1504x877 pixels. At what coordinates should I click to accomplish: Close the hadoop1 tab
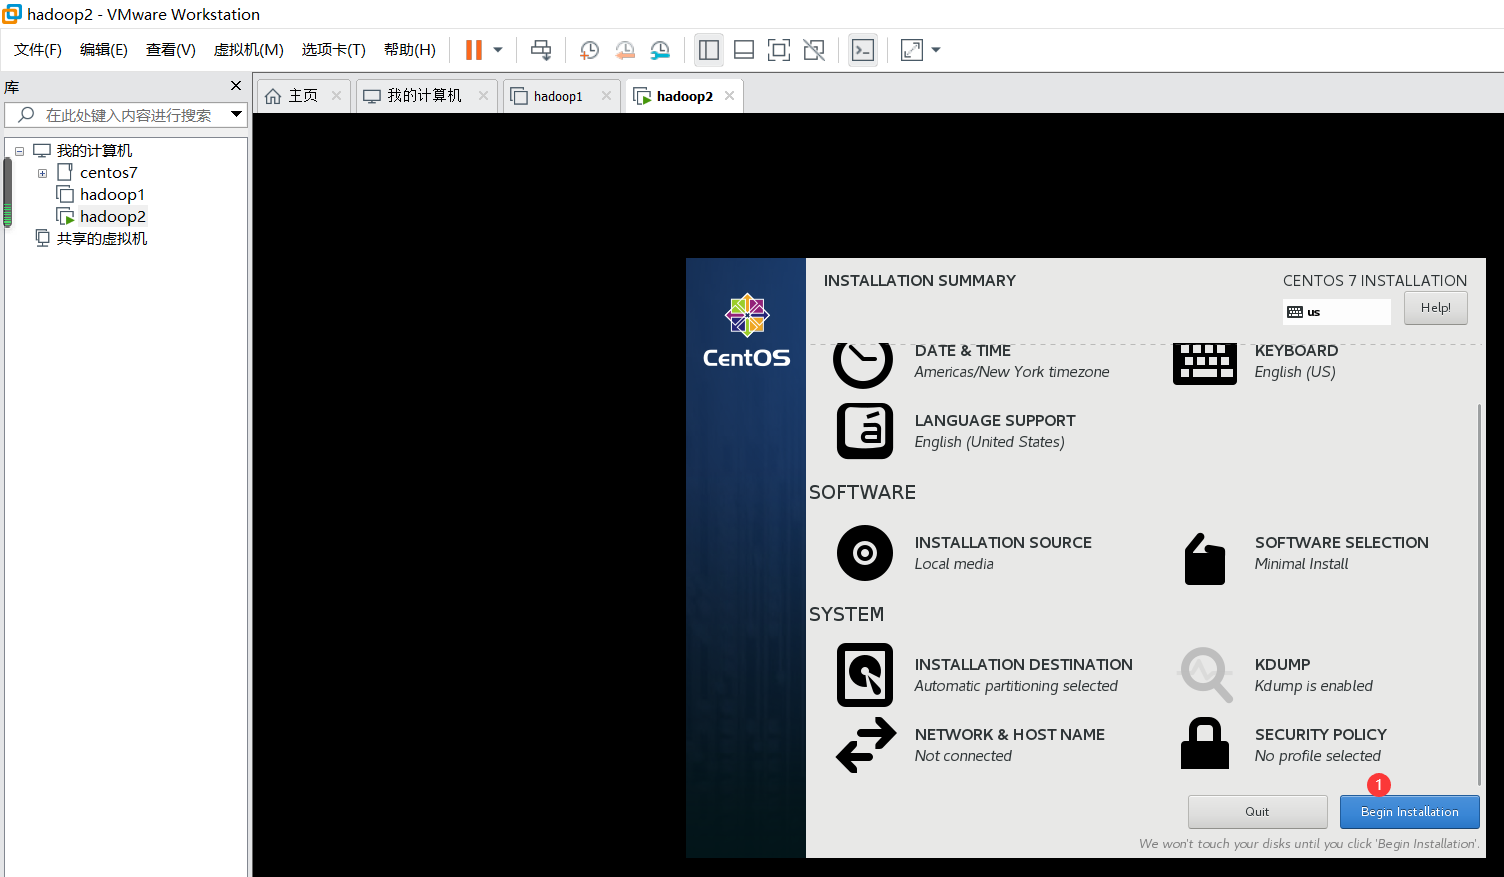click(606, 96)
